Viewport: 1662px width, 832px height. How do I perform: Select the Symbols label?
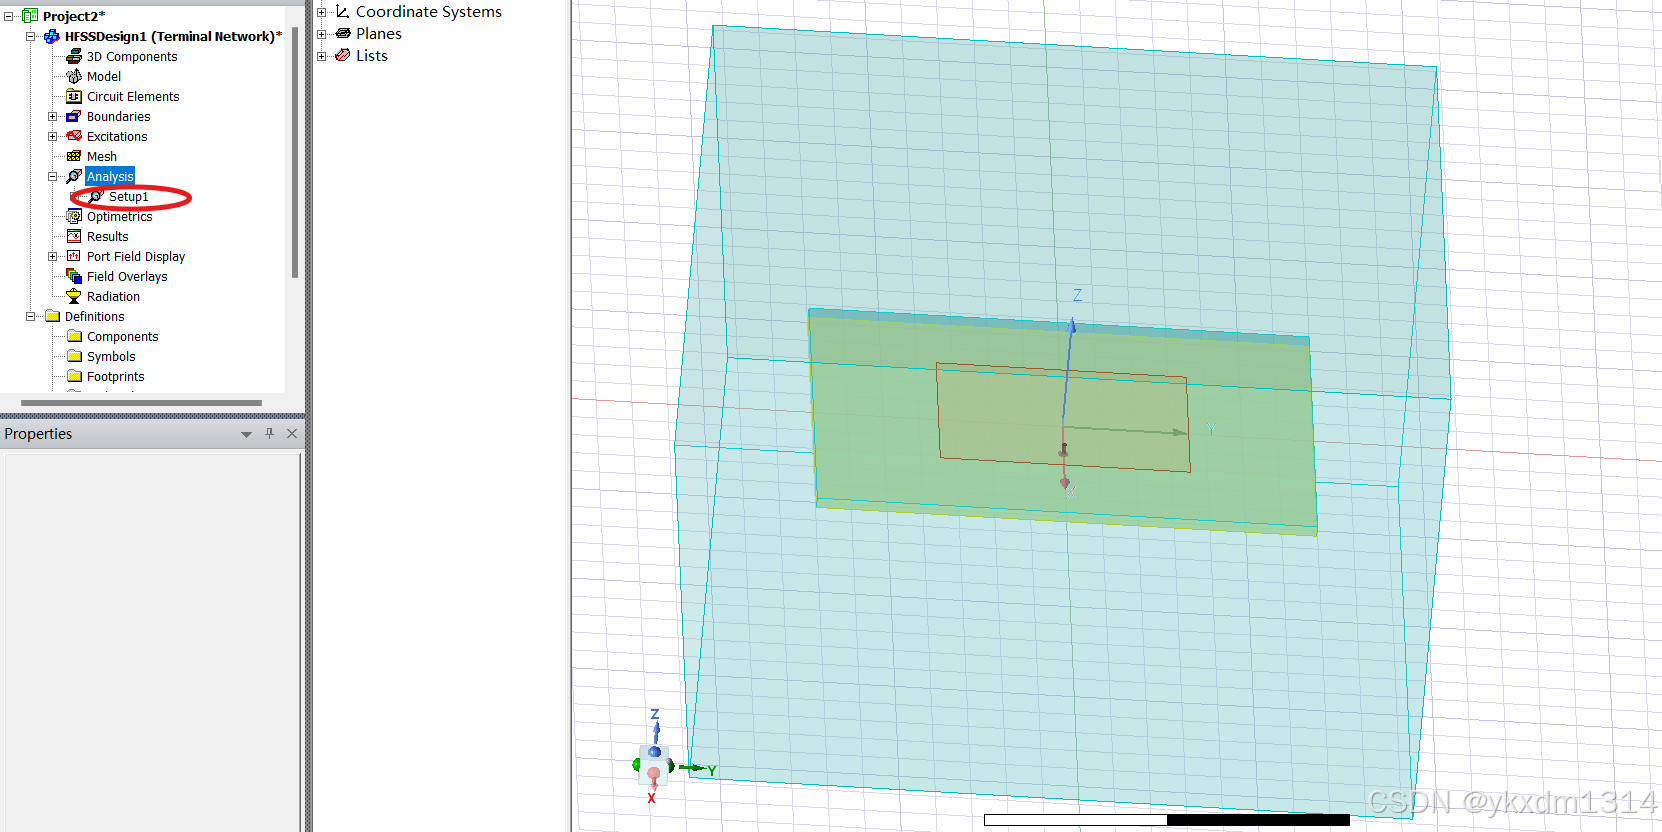point(111,356)
